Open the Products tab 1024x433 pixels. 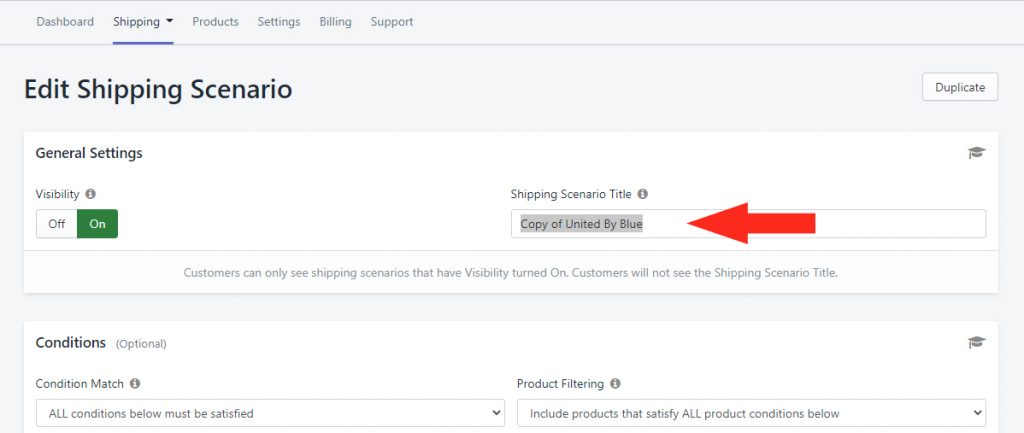click(x=216, y=22)
